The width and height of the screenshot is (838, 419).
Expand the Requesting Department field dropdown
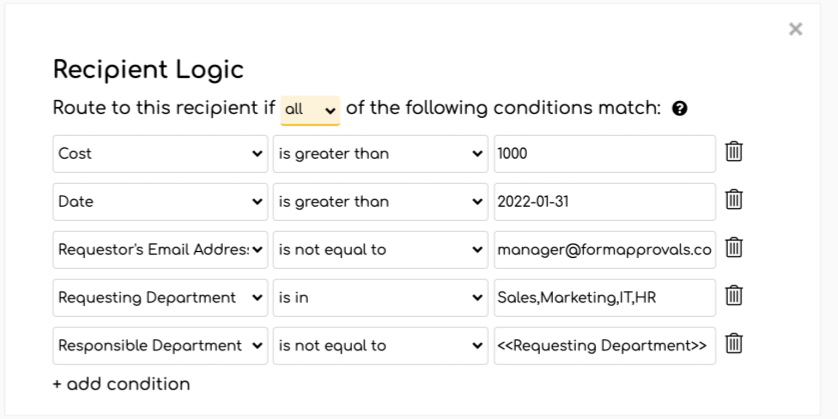tap(160, 298)
